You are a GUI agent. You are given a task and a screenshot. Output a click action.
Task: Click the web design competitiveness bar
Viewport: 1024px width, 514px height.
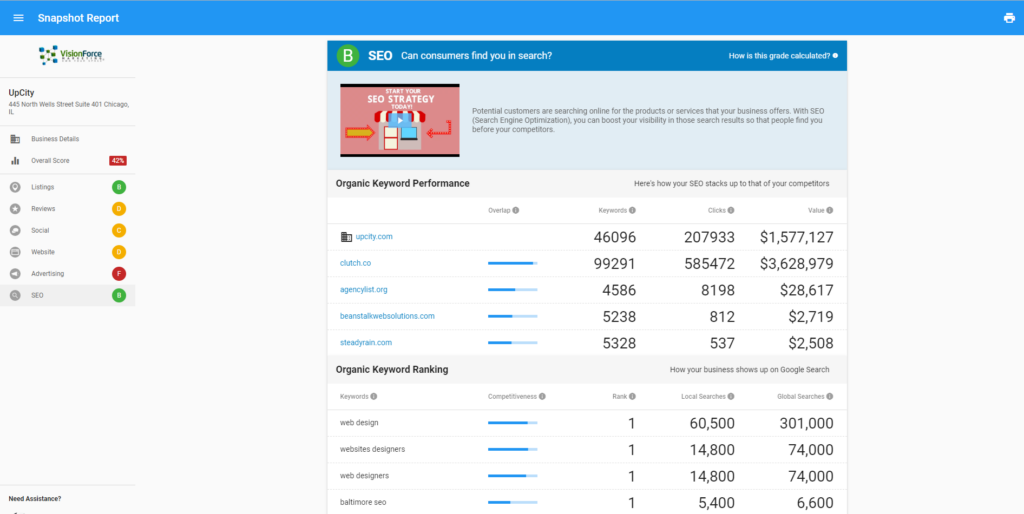click(513, 423)
